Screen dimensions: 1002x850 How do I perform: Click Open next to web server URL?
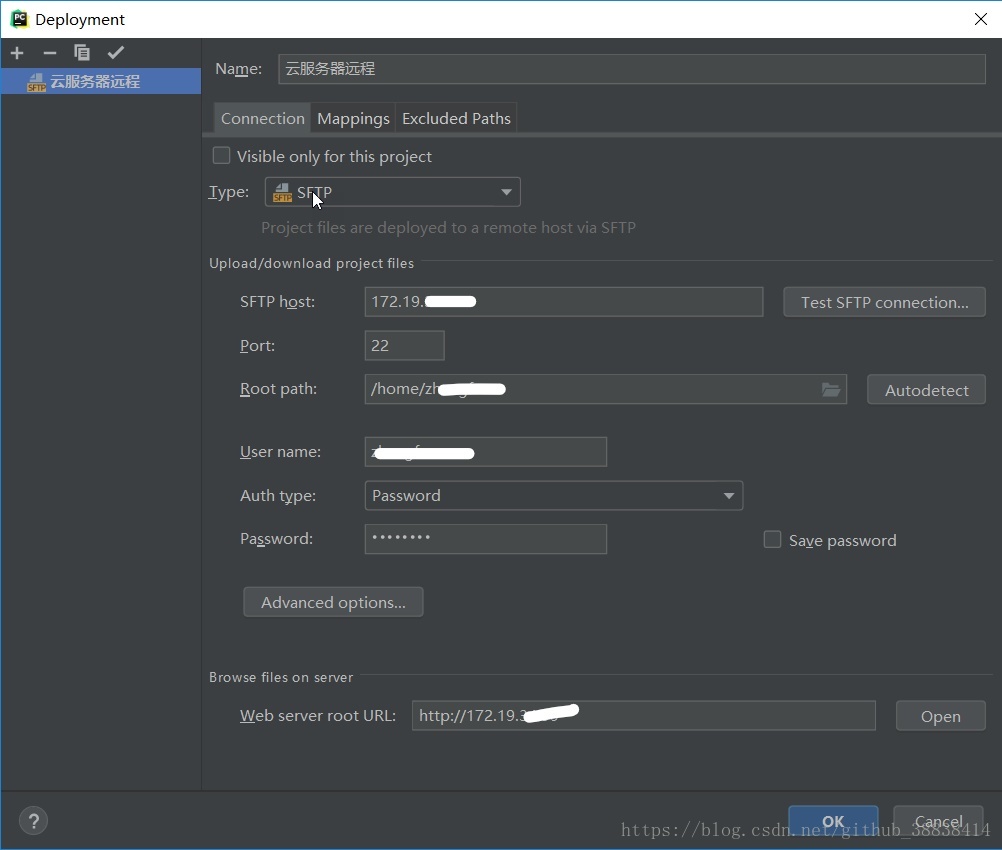tap(940, 716)
